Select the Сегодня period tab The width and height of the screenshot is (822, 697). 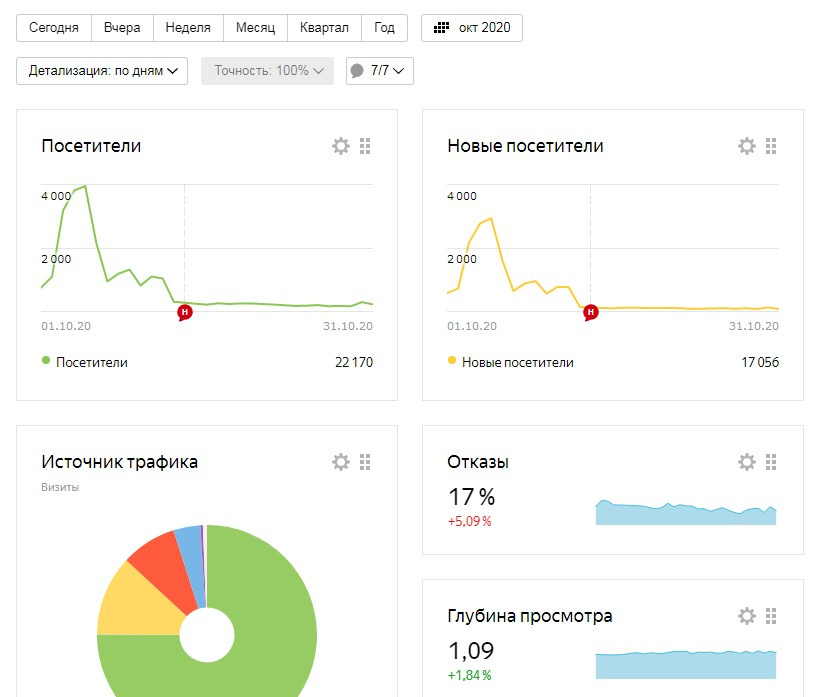point(54,28)
